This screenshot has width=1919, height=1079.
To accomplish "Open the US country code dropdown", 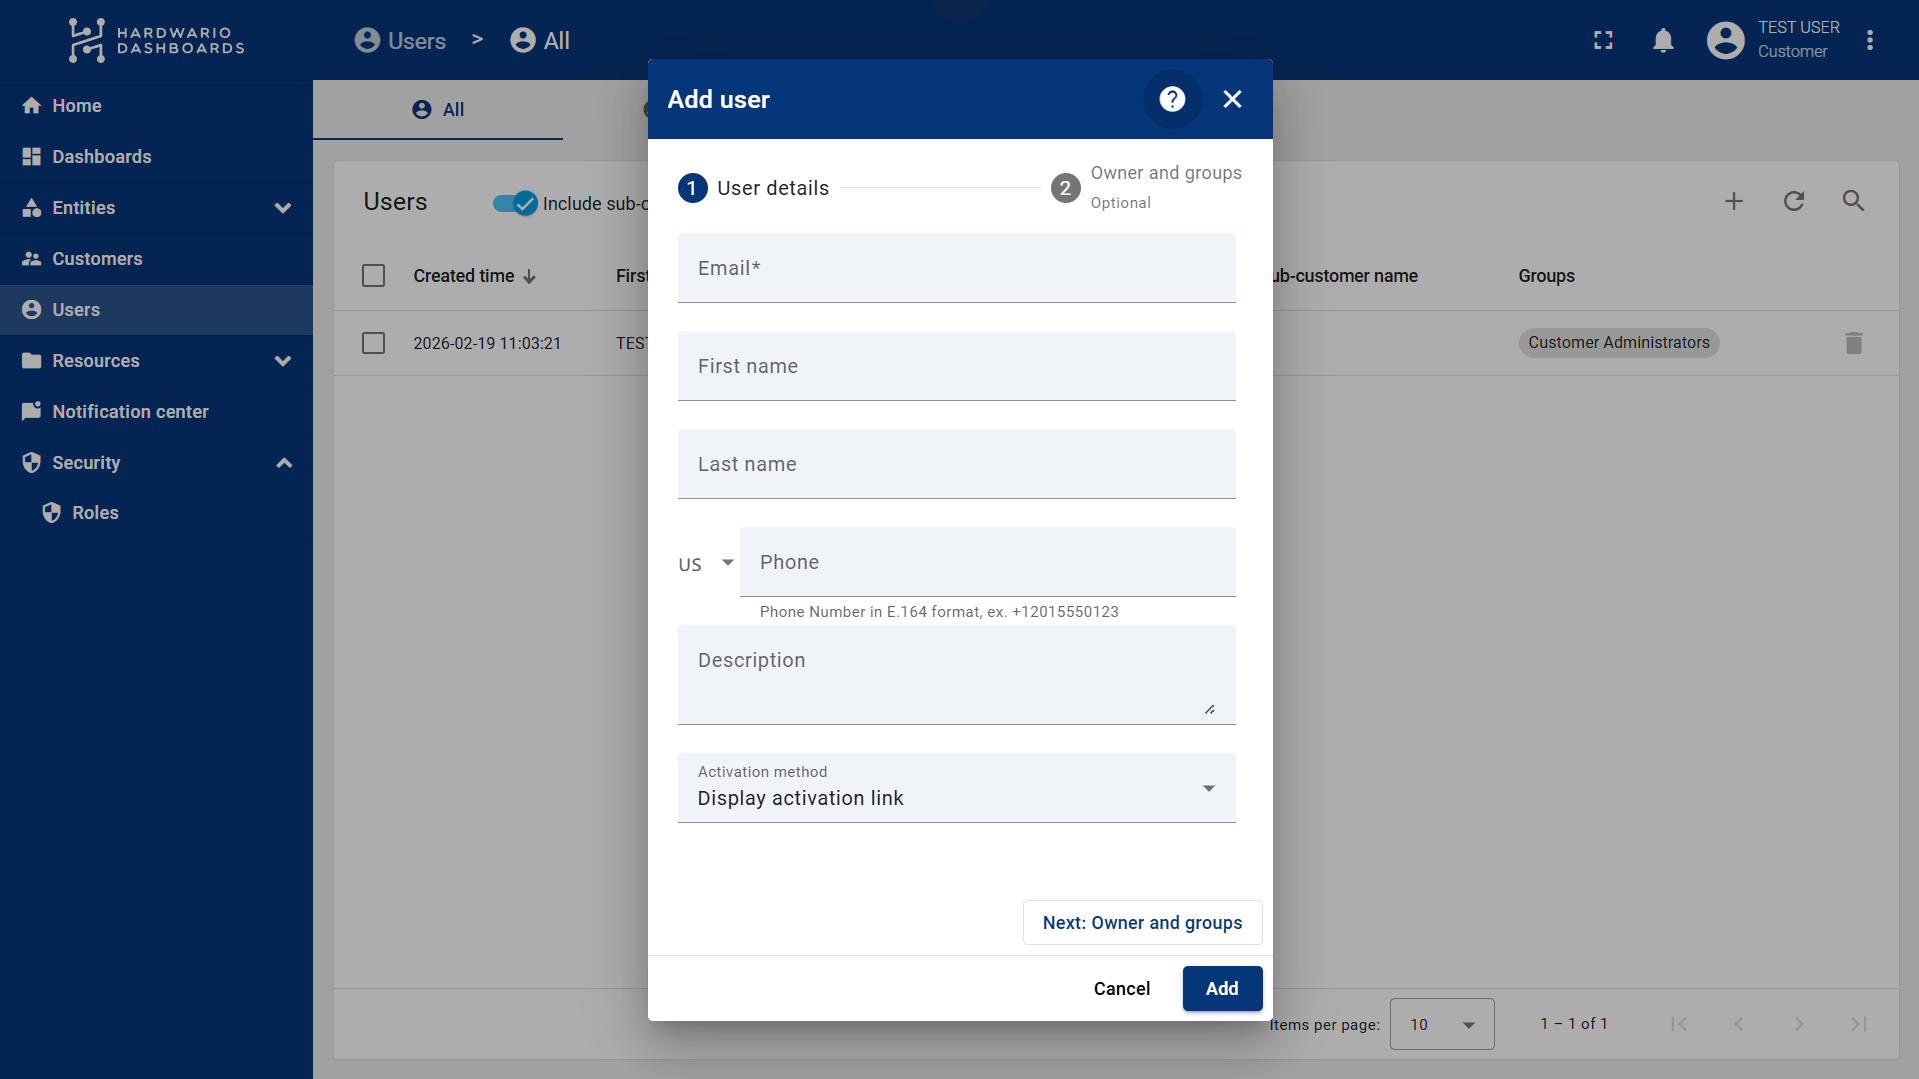I will [x=706, y=563].
